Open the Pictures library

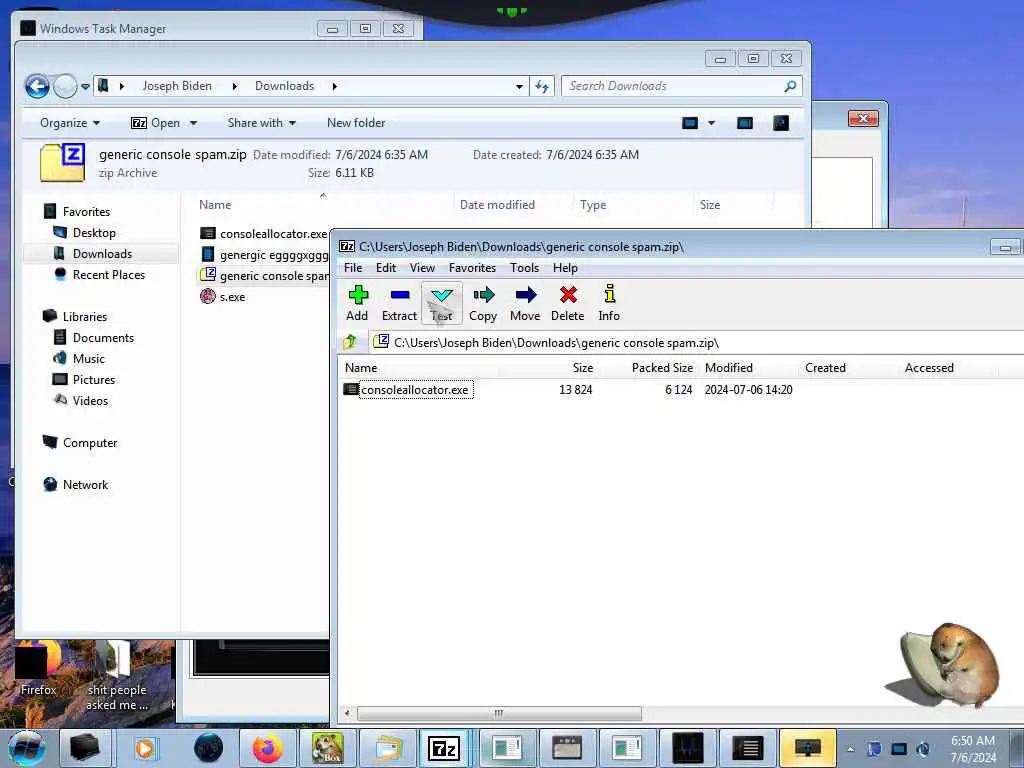pos(93,379)
